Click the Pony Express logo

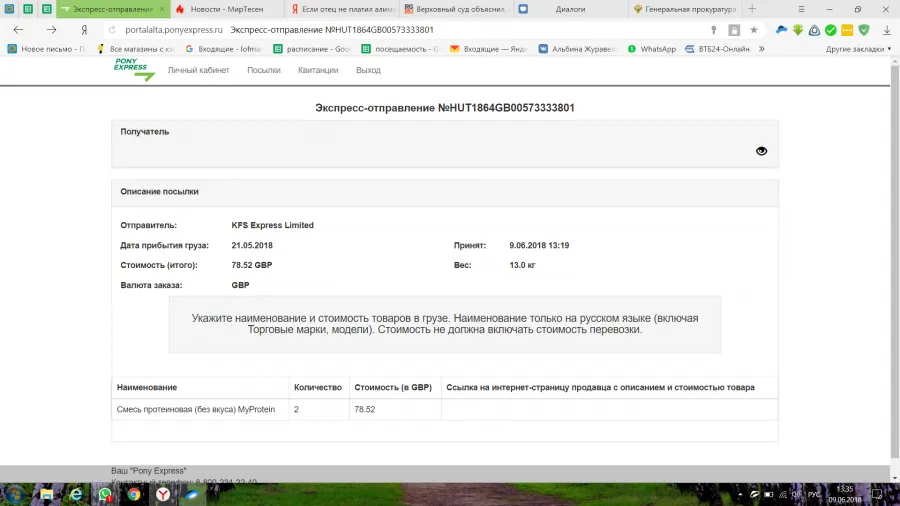(x=134, y=69)
